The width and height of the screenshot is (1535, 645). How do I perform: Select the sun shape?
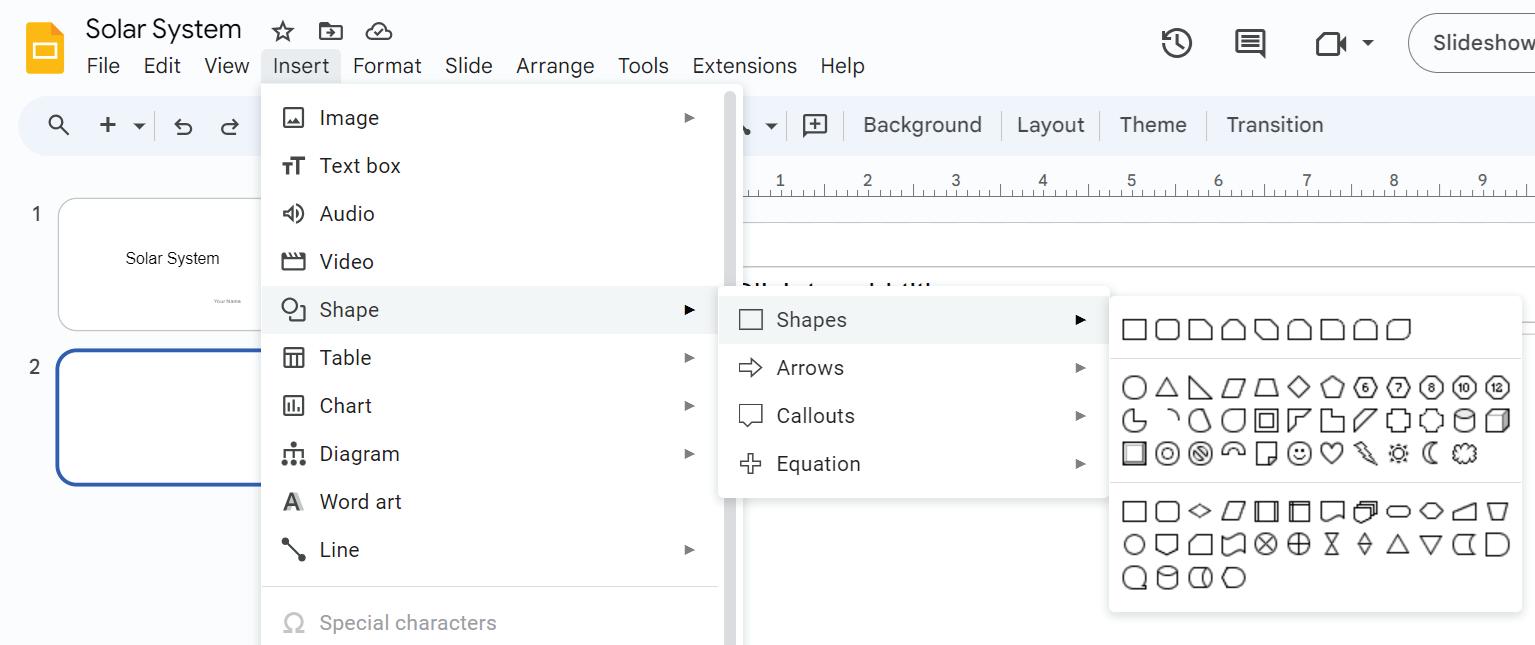[1398, 454]
